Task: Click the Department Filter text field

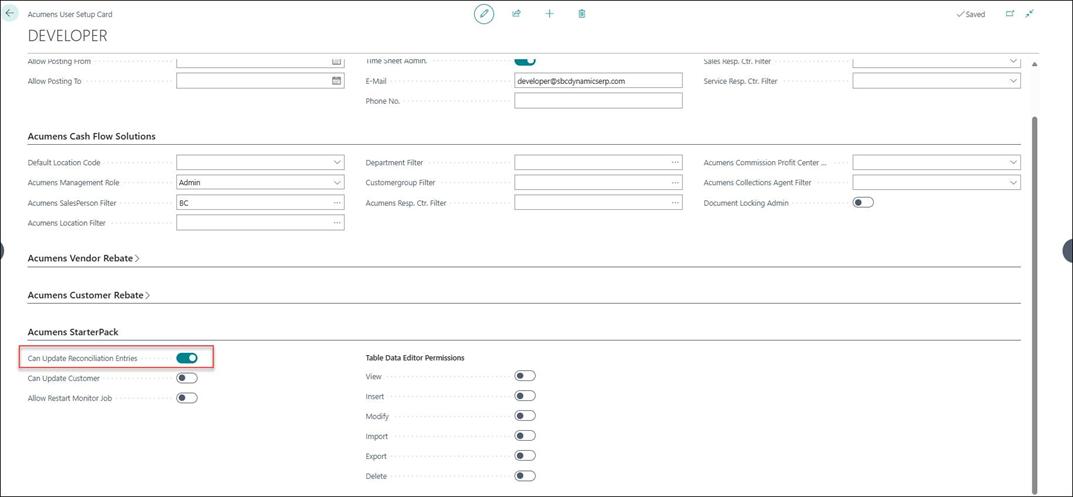Action: point(598,163)
